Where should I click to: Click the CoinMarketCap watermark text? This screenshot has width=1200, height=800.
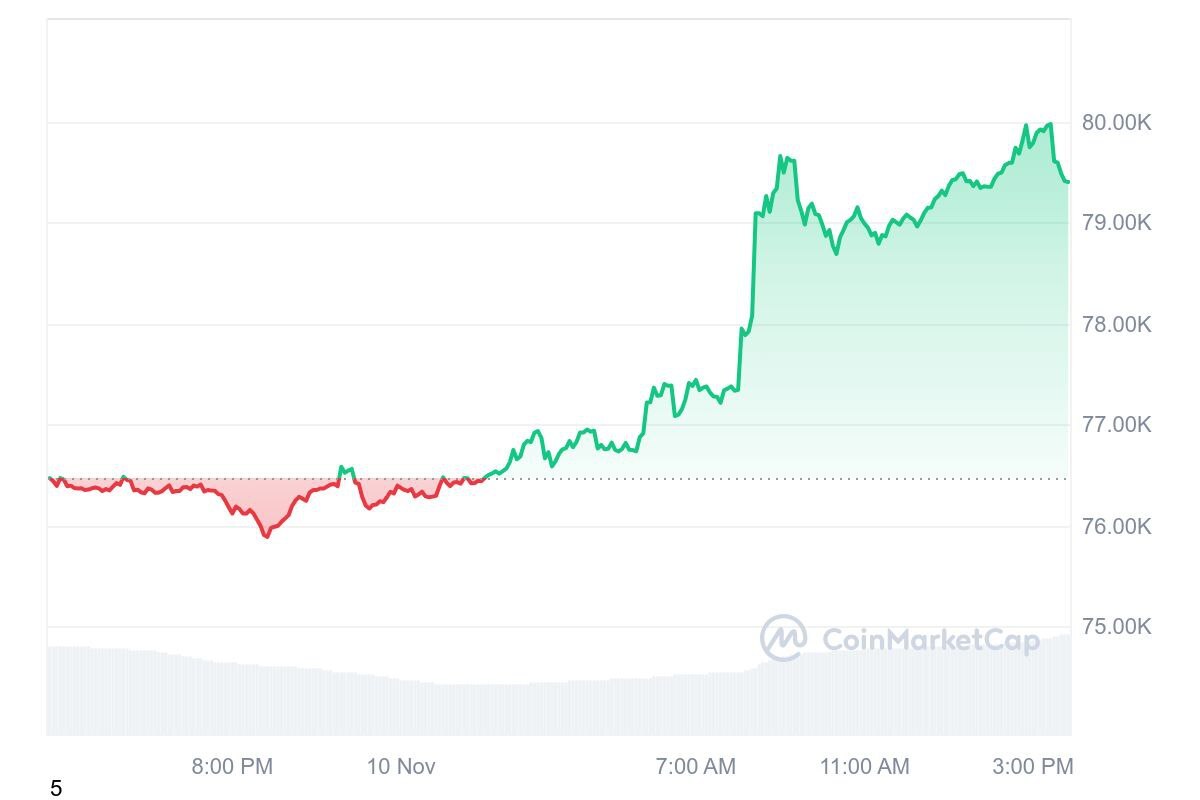930,639
